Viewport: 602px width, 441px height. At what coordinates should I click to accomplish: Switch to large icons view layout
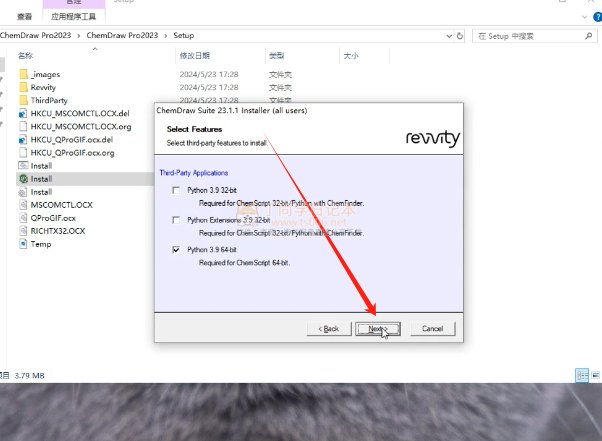pyautogui.click(x=596, y=375)
